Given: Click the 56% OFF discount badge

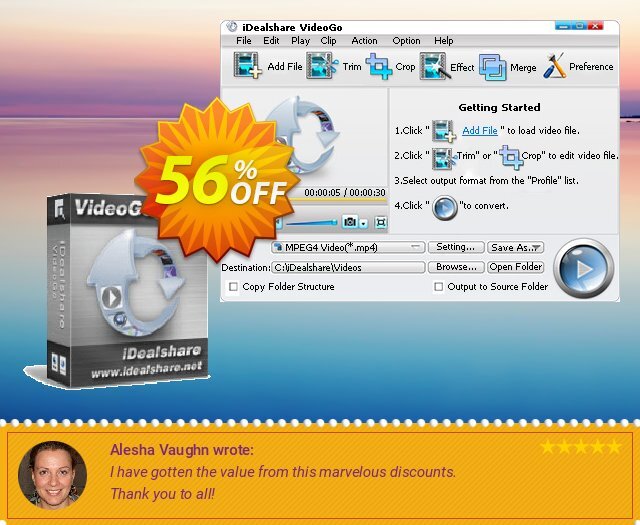Looking at the screenshot, I should pyautogui.click(x=217, y=180).
